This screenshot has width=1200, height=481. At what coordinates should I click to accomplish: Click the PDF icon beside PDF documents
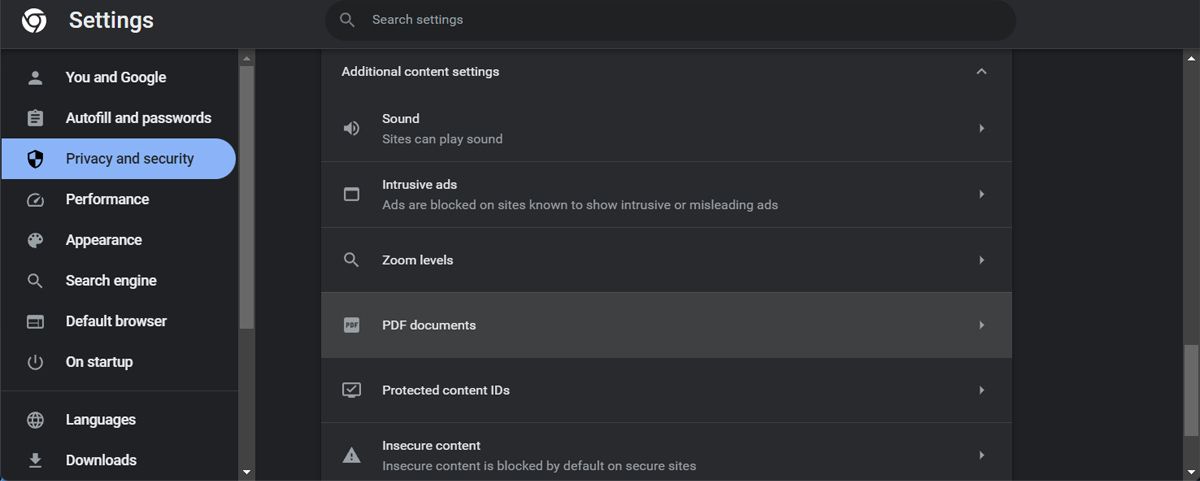pyautogui.click(x=351, y=325)
